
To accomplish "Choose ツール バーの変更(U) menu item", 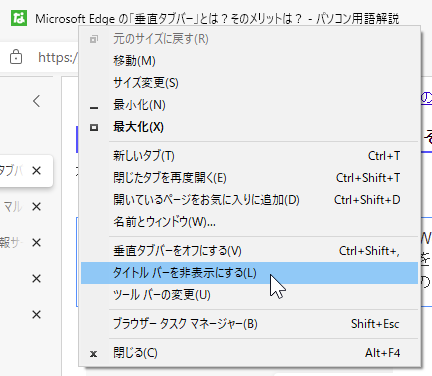I will point(249,295).
